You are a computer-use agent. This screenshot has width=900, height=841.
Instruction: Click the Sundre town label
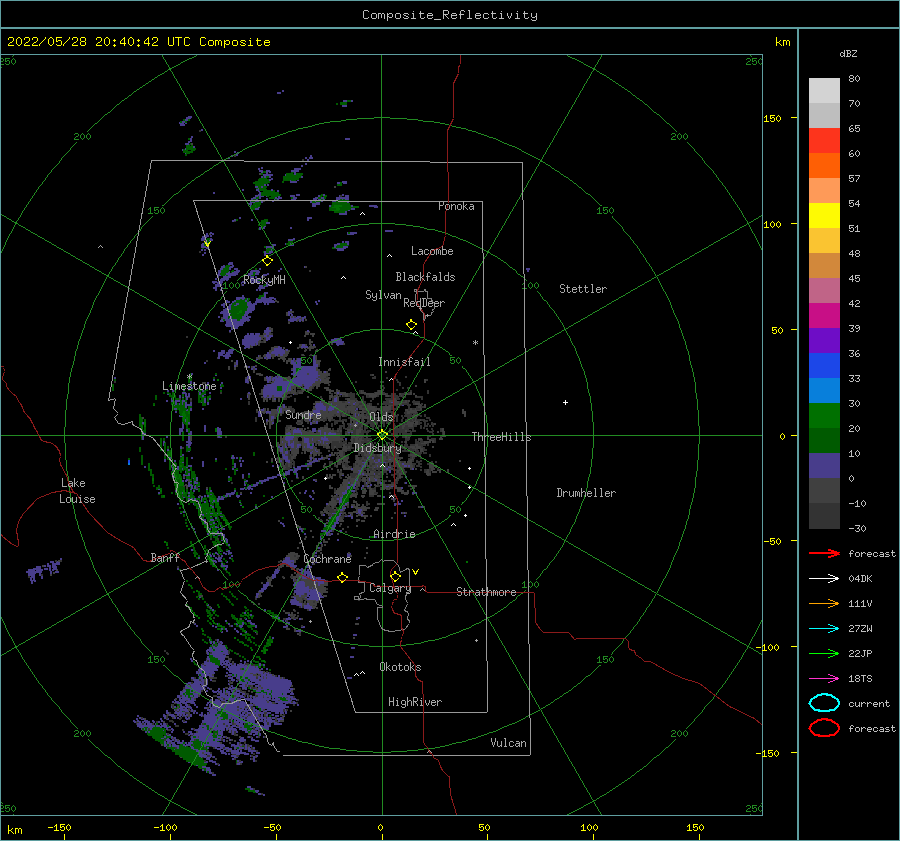303,415
